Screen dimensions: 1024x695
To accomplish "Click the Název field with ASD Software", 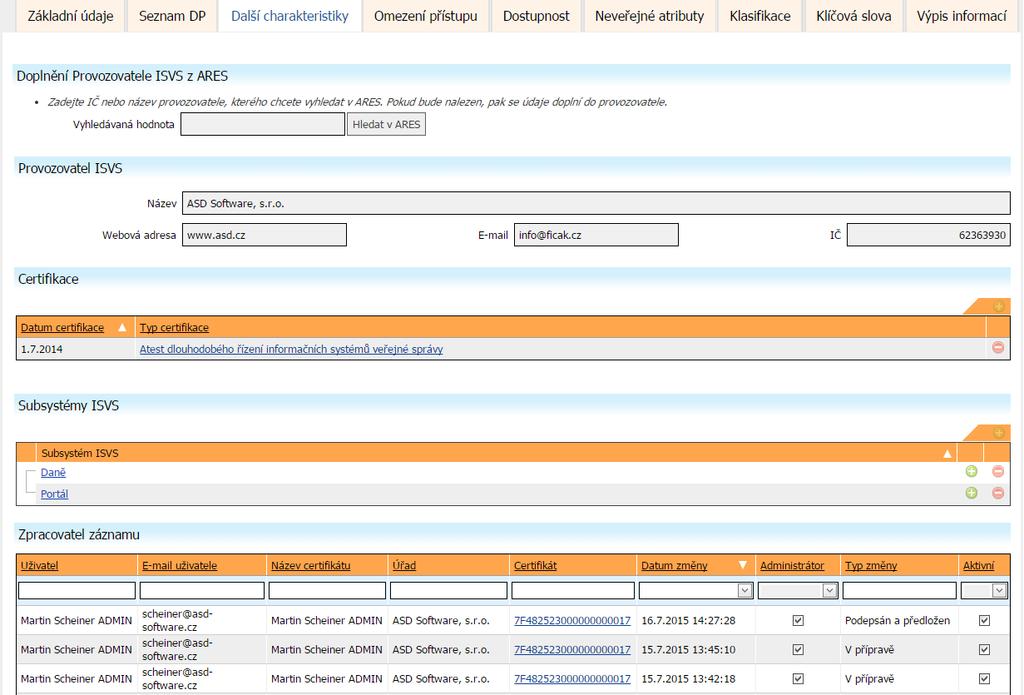I will pos(596,203).
